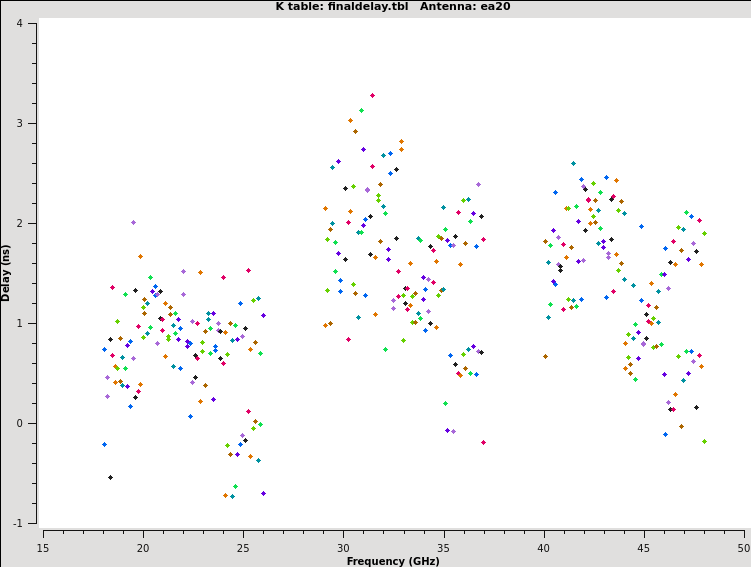Click the 'Frequency (GHz)' x-axis label
This screenshot has width=751, height=567.
[x=393, y=561]
